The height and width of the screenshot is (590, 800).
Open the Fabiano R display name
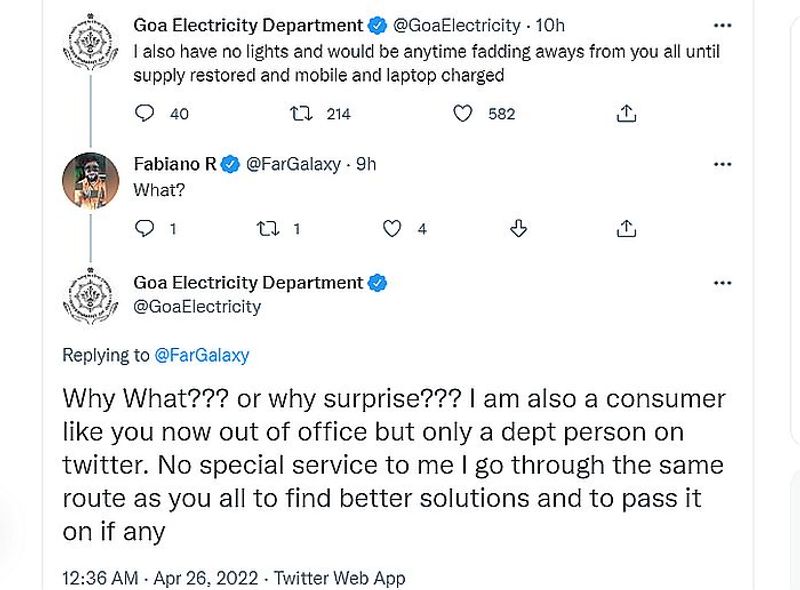(x=173, y=164)
